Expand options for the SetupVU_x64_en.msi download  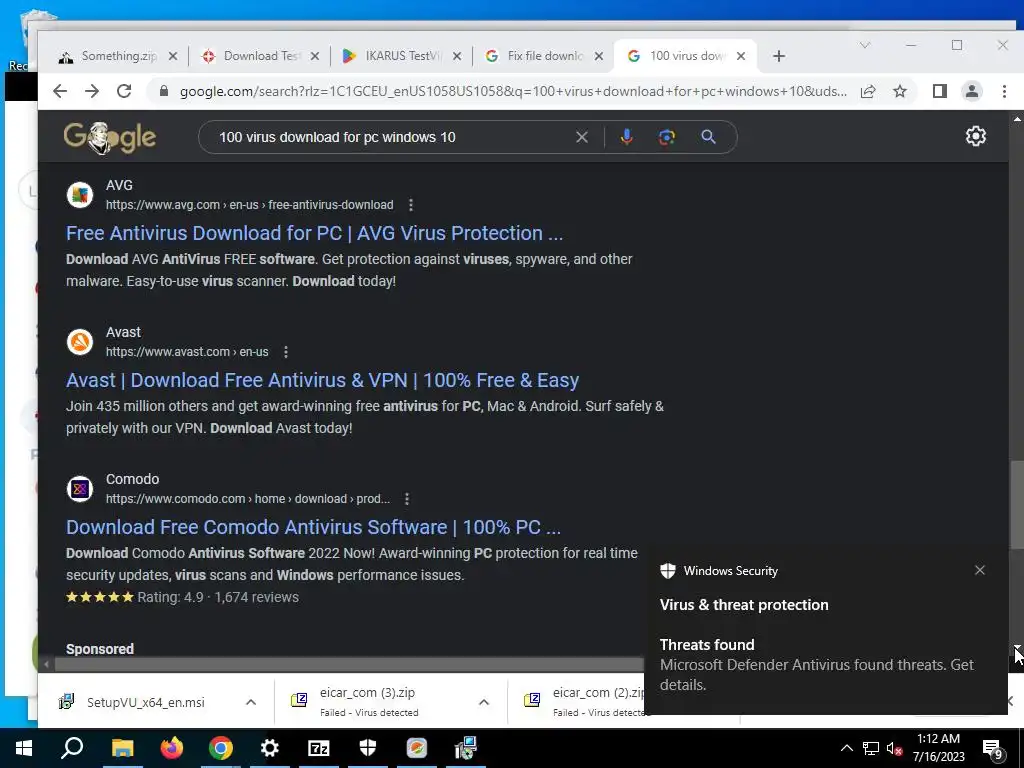point(251,703)
